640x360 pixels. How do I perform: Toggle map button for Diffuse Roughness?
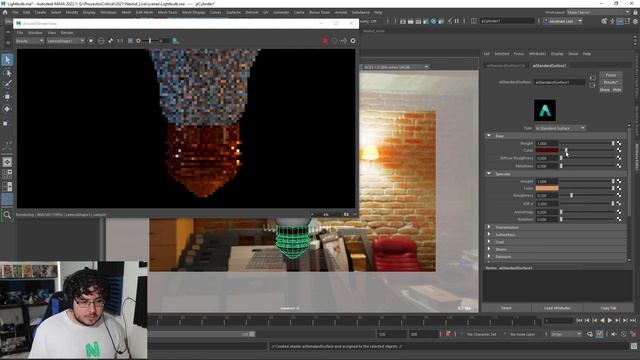pyautogui.click(x=619, y=158)
